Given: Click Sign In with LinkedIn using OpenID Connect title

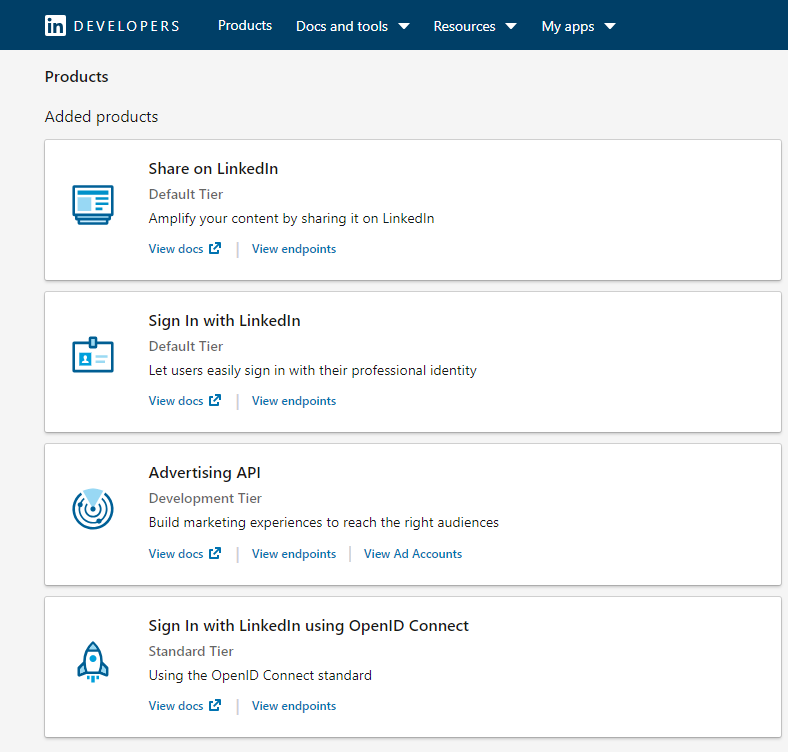Looking at the screenshot, I should pos(309,626).
